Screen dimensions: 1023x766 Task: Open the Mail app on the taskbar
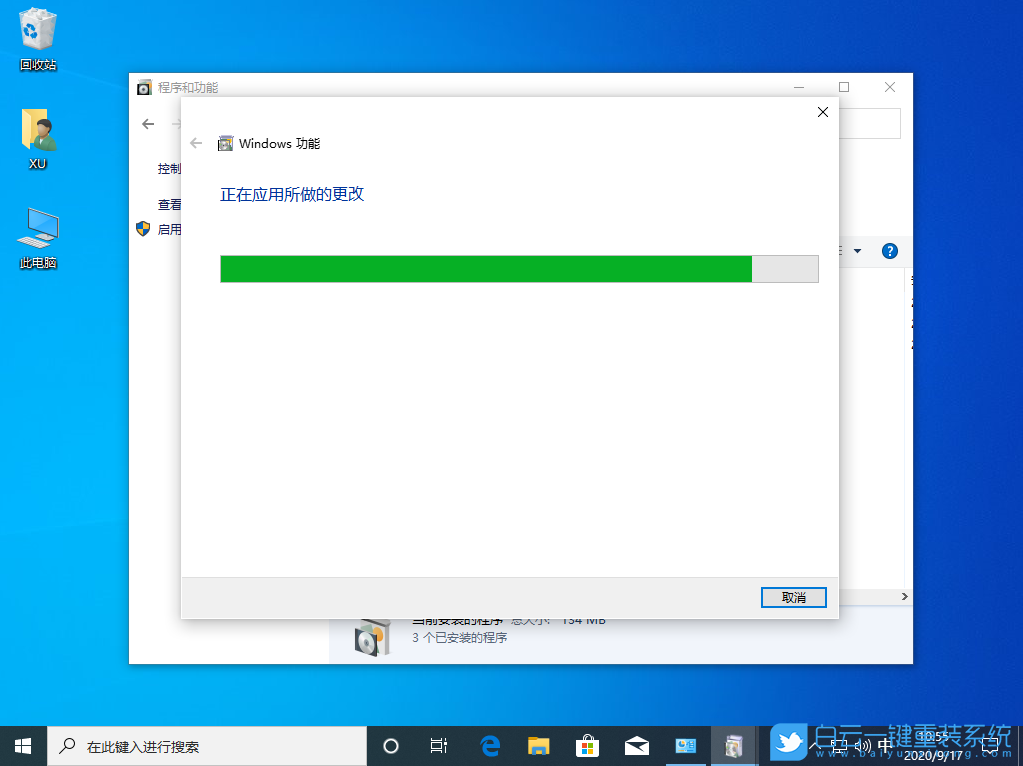pos(636,745)
